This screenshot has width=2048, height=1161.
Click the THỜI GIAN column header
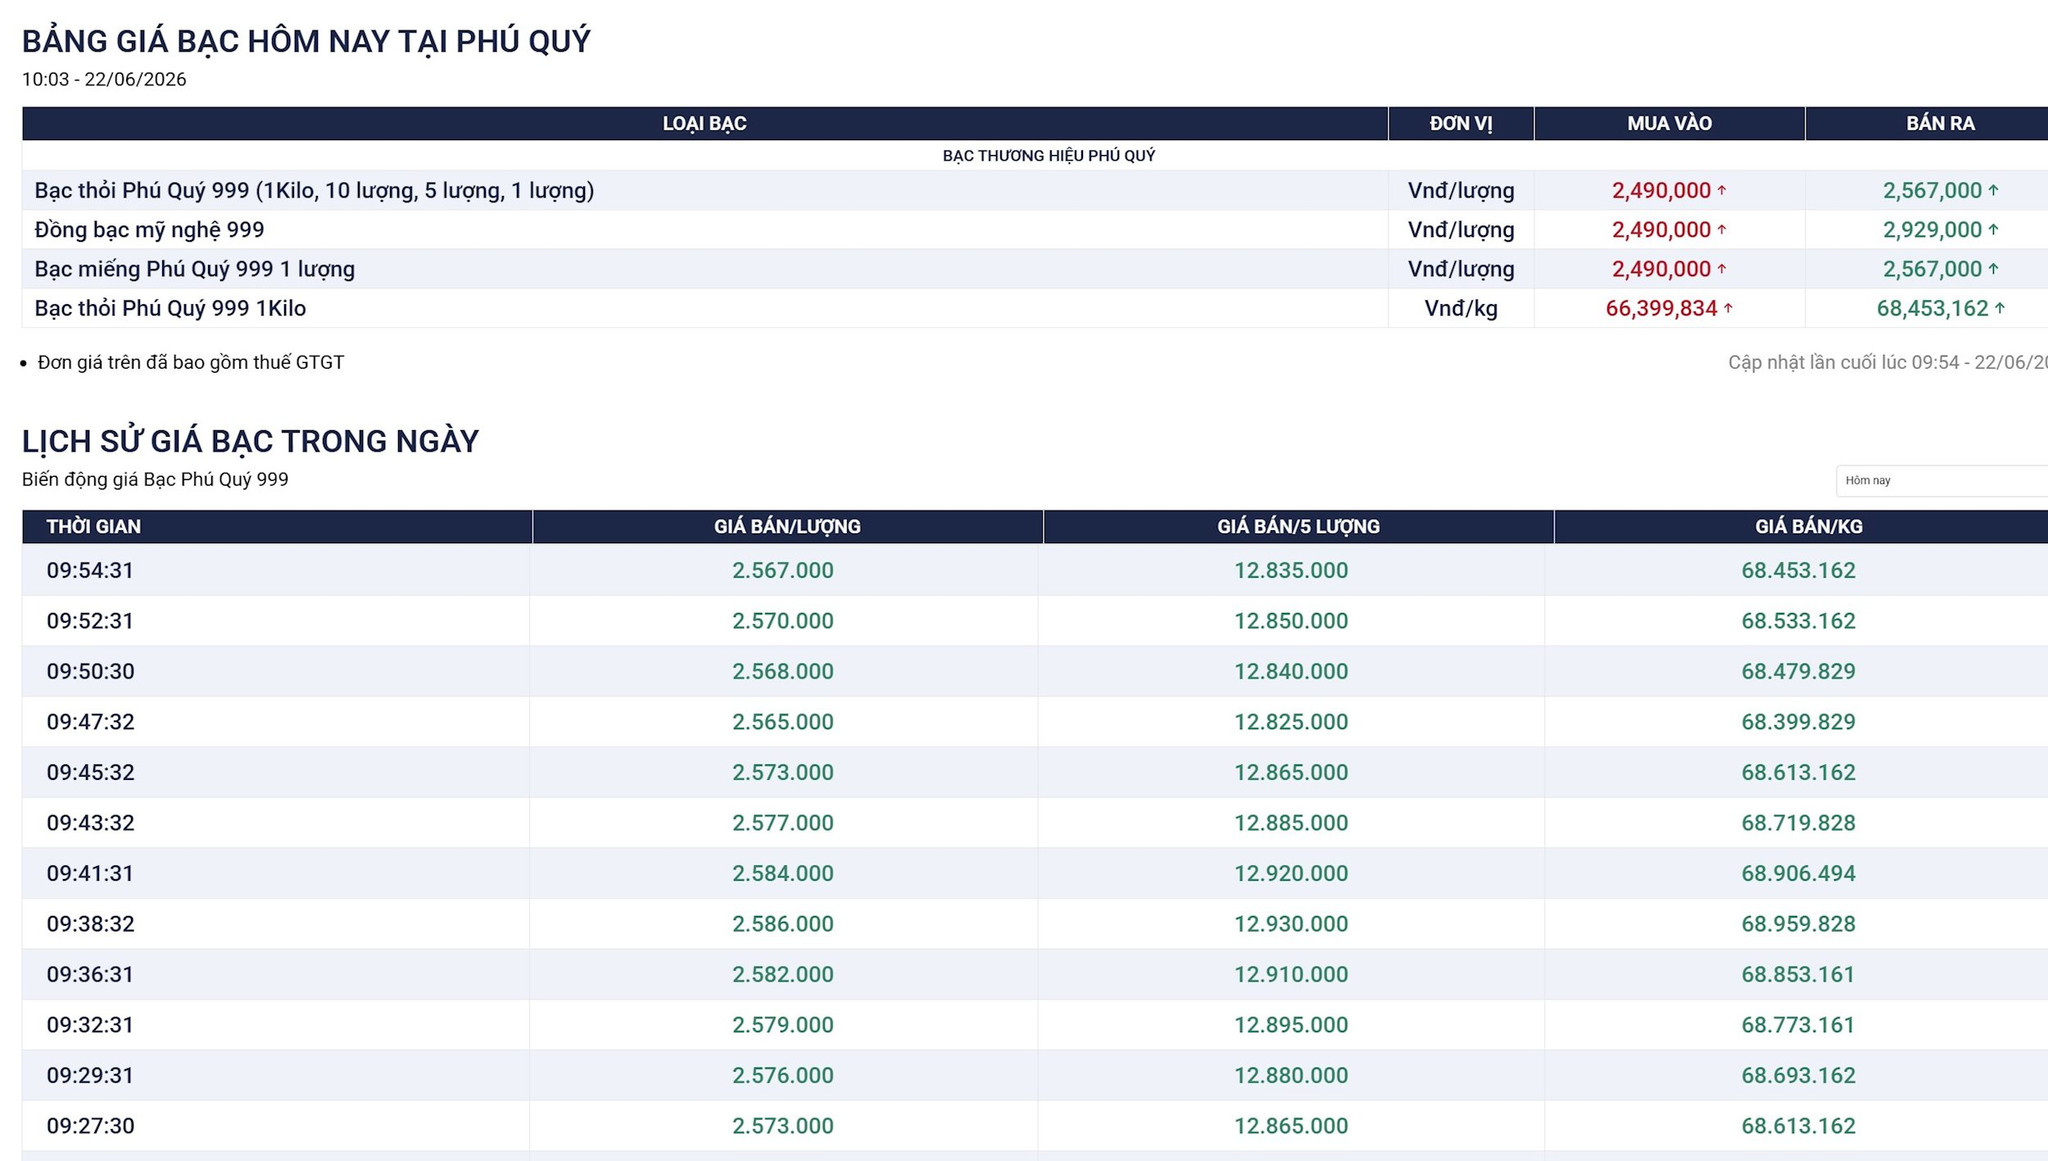coord(277,527)
